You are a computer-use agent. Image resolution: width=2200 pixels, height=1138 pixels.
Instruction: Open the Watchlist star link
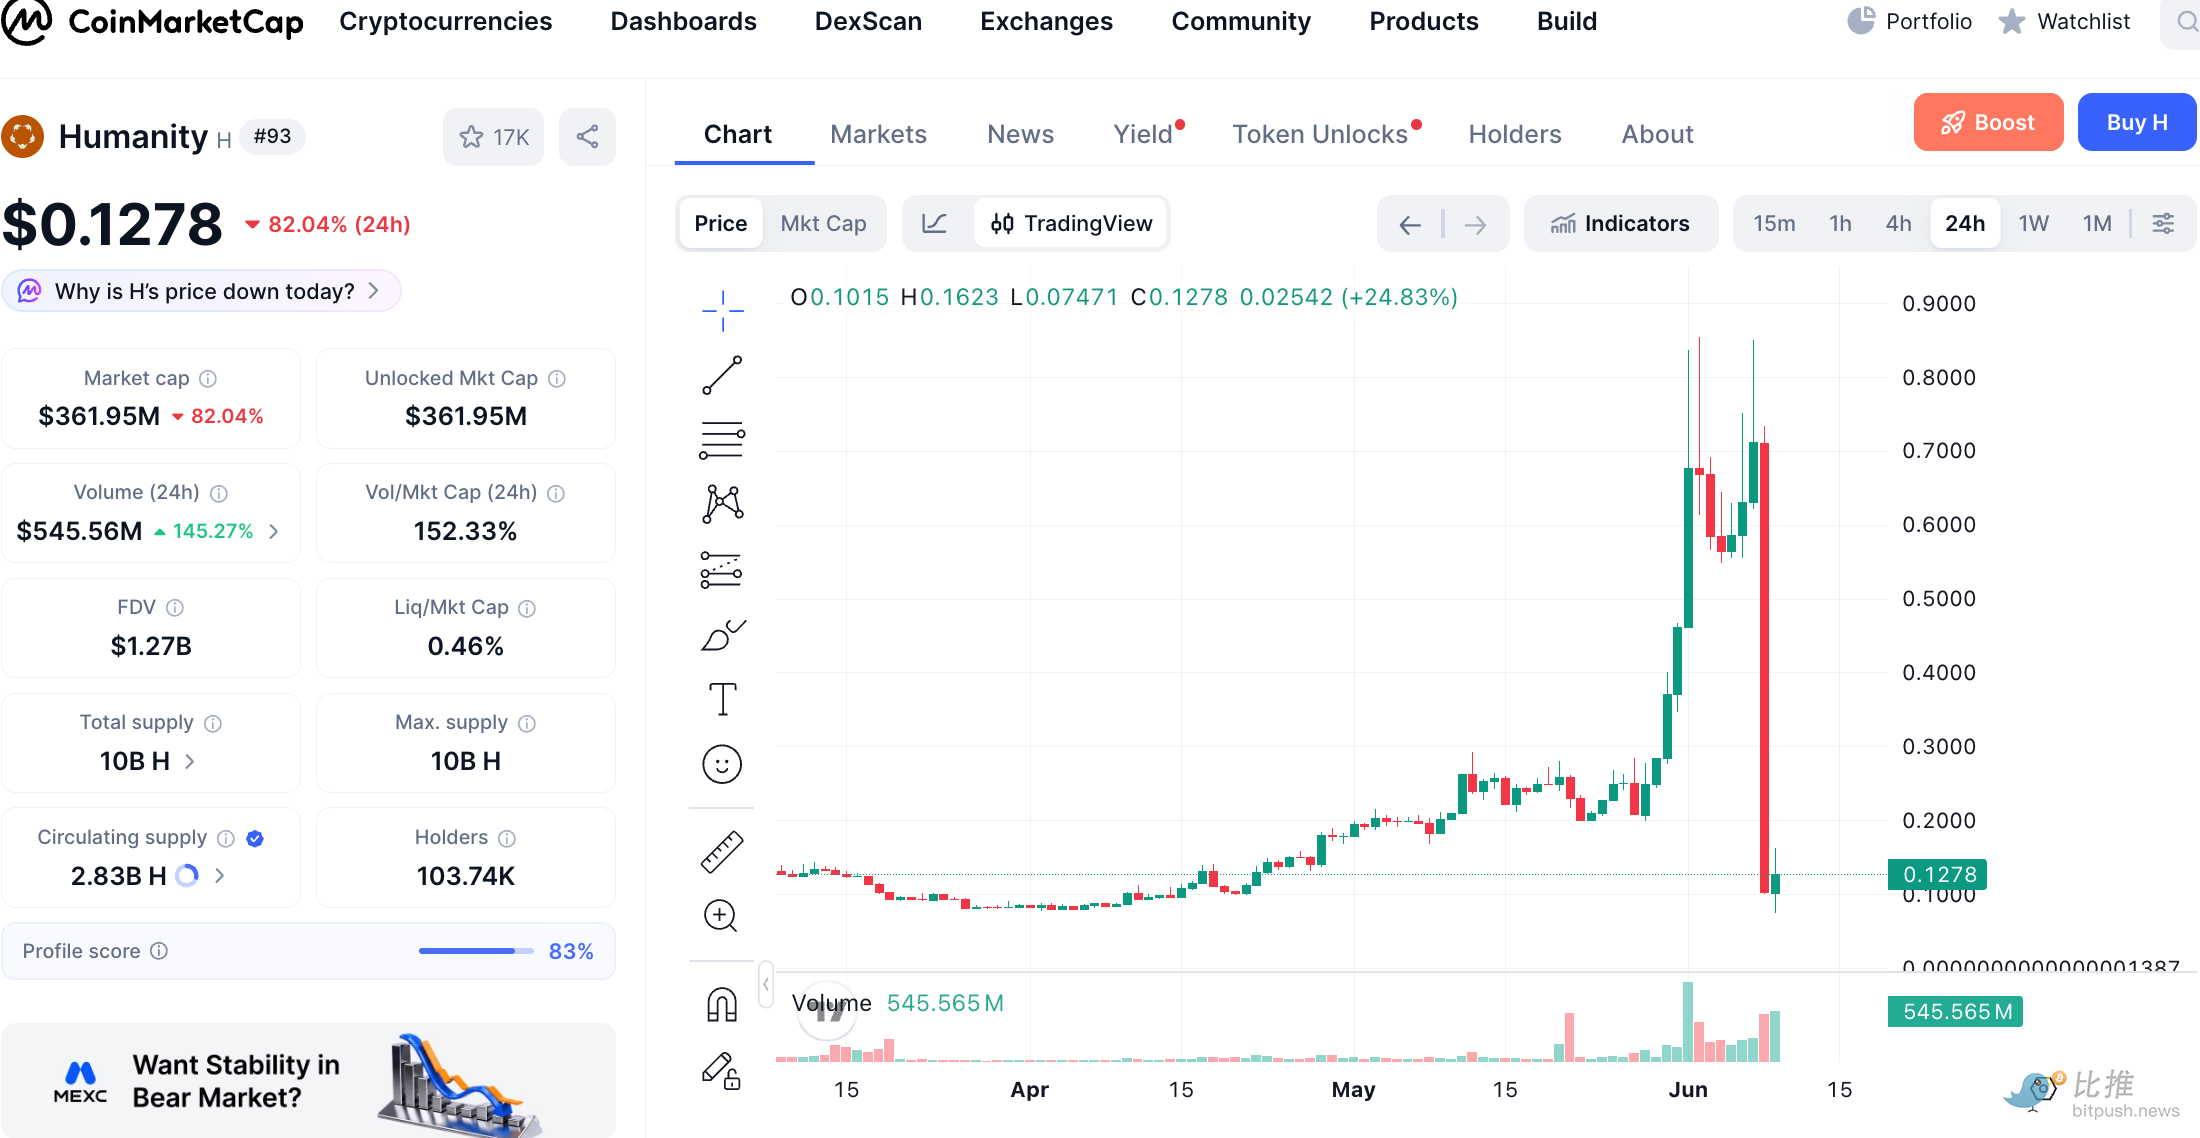click(2064, 21)
